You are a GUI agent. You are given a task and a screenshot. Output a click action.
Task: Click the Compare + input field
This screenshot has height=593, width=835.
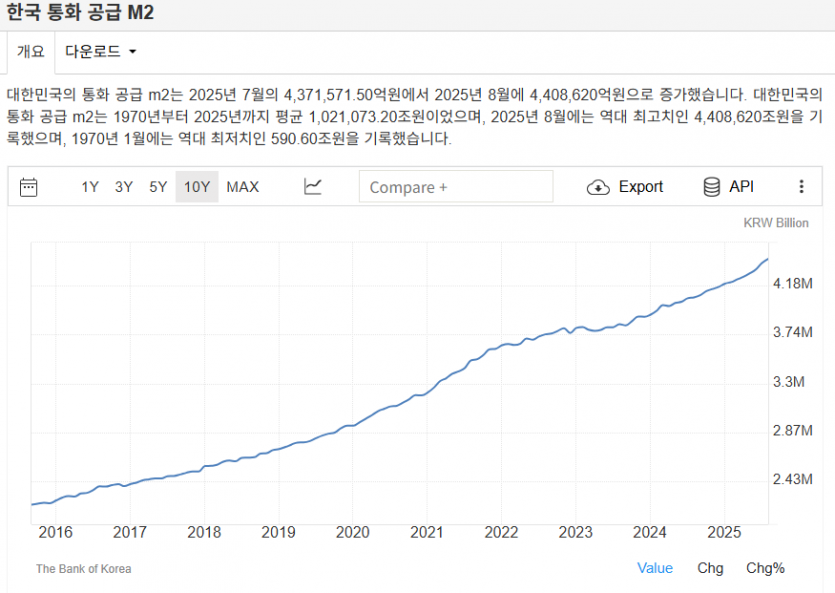(455, 187)
